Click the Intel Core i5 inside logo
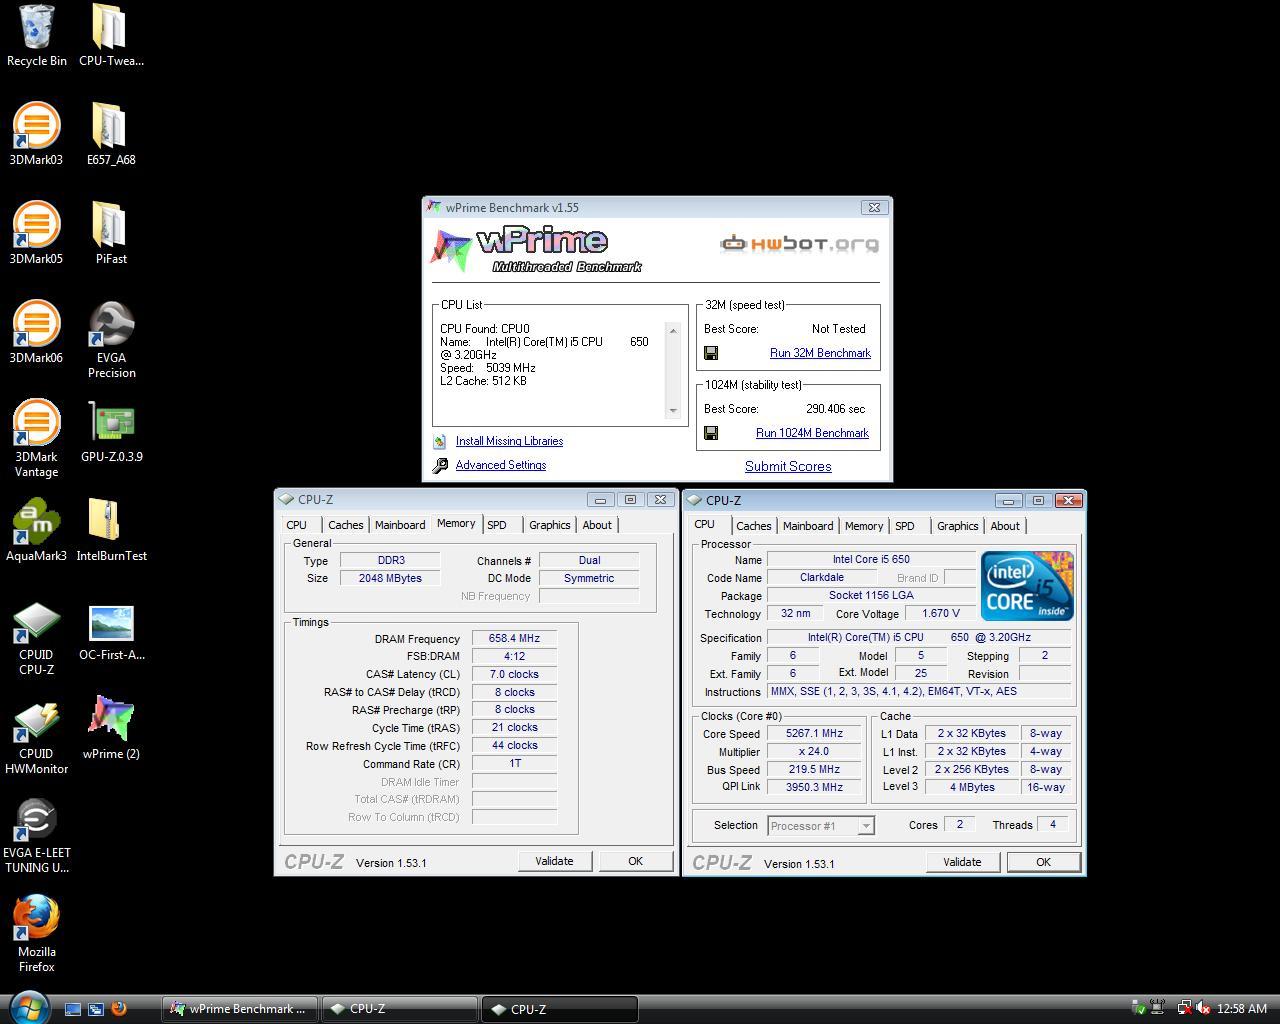The width and height of the screenshot is (1280, 1024). 1027,586
